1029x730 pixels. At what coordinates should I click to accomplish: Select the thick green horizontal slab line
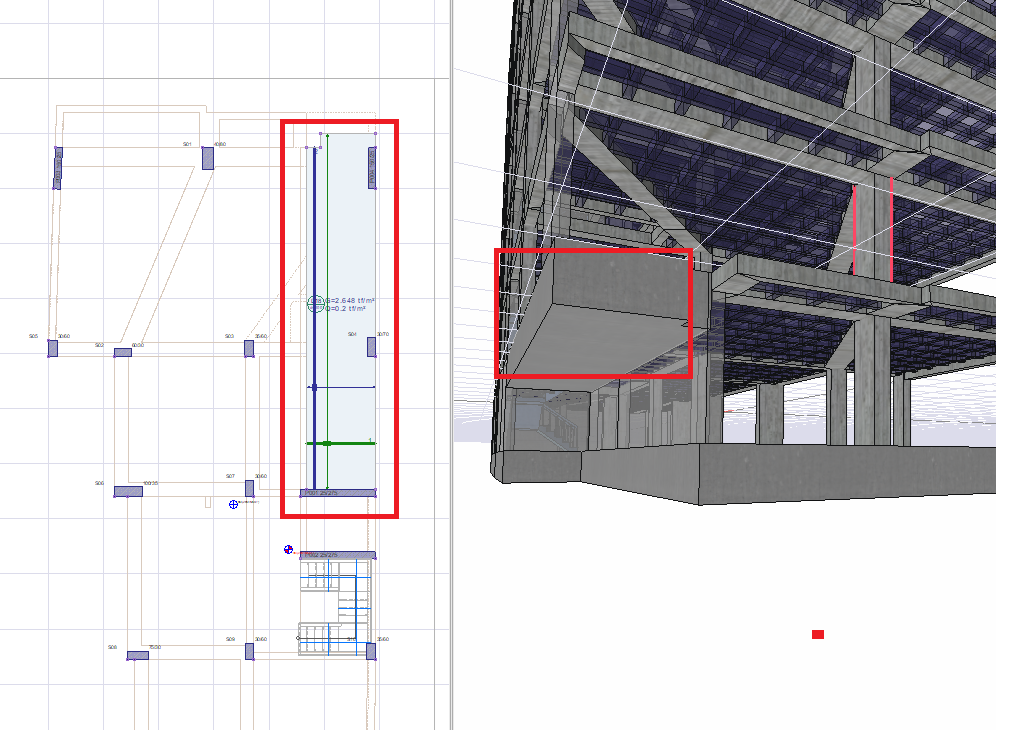click(x=341, y=444)
